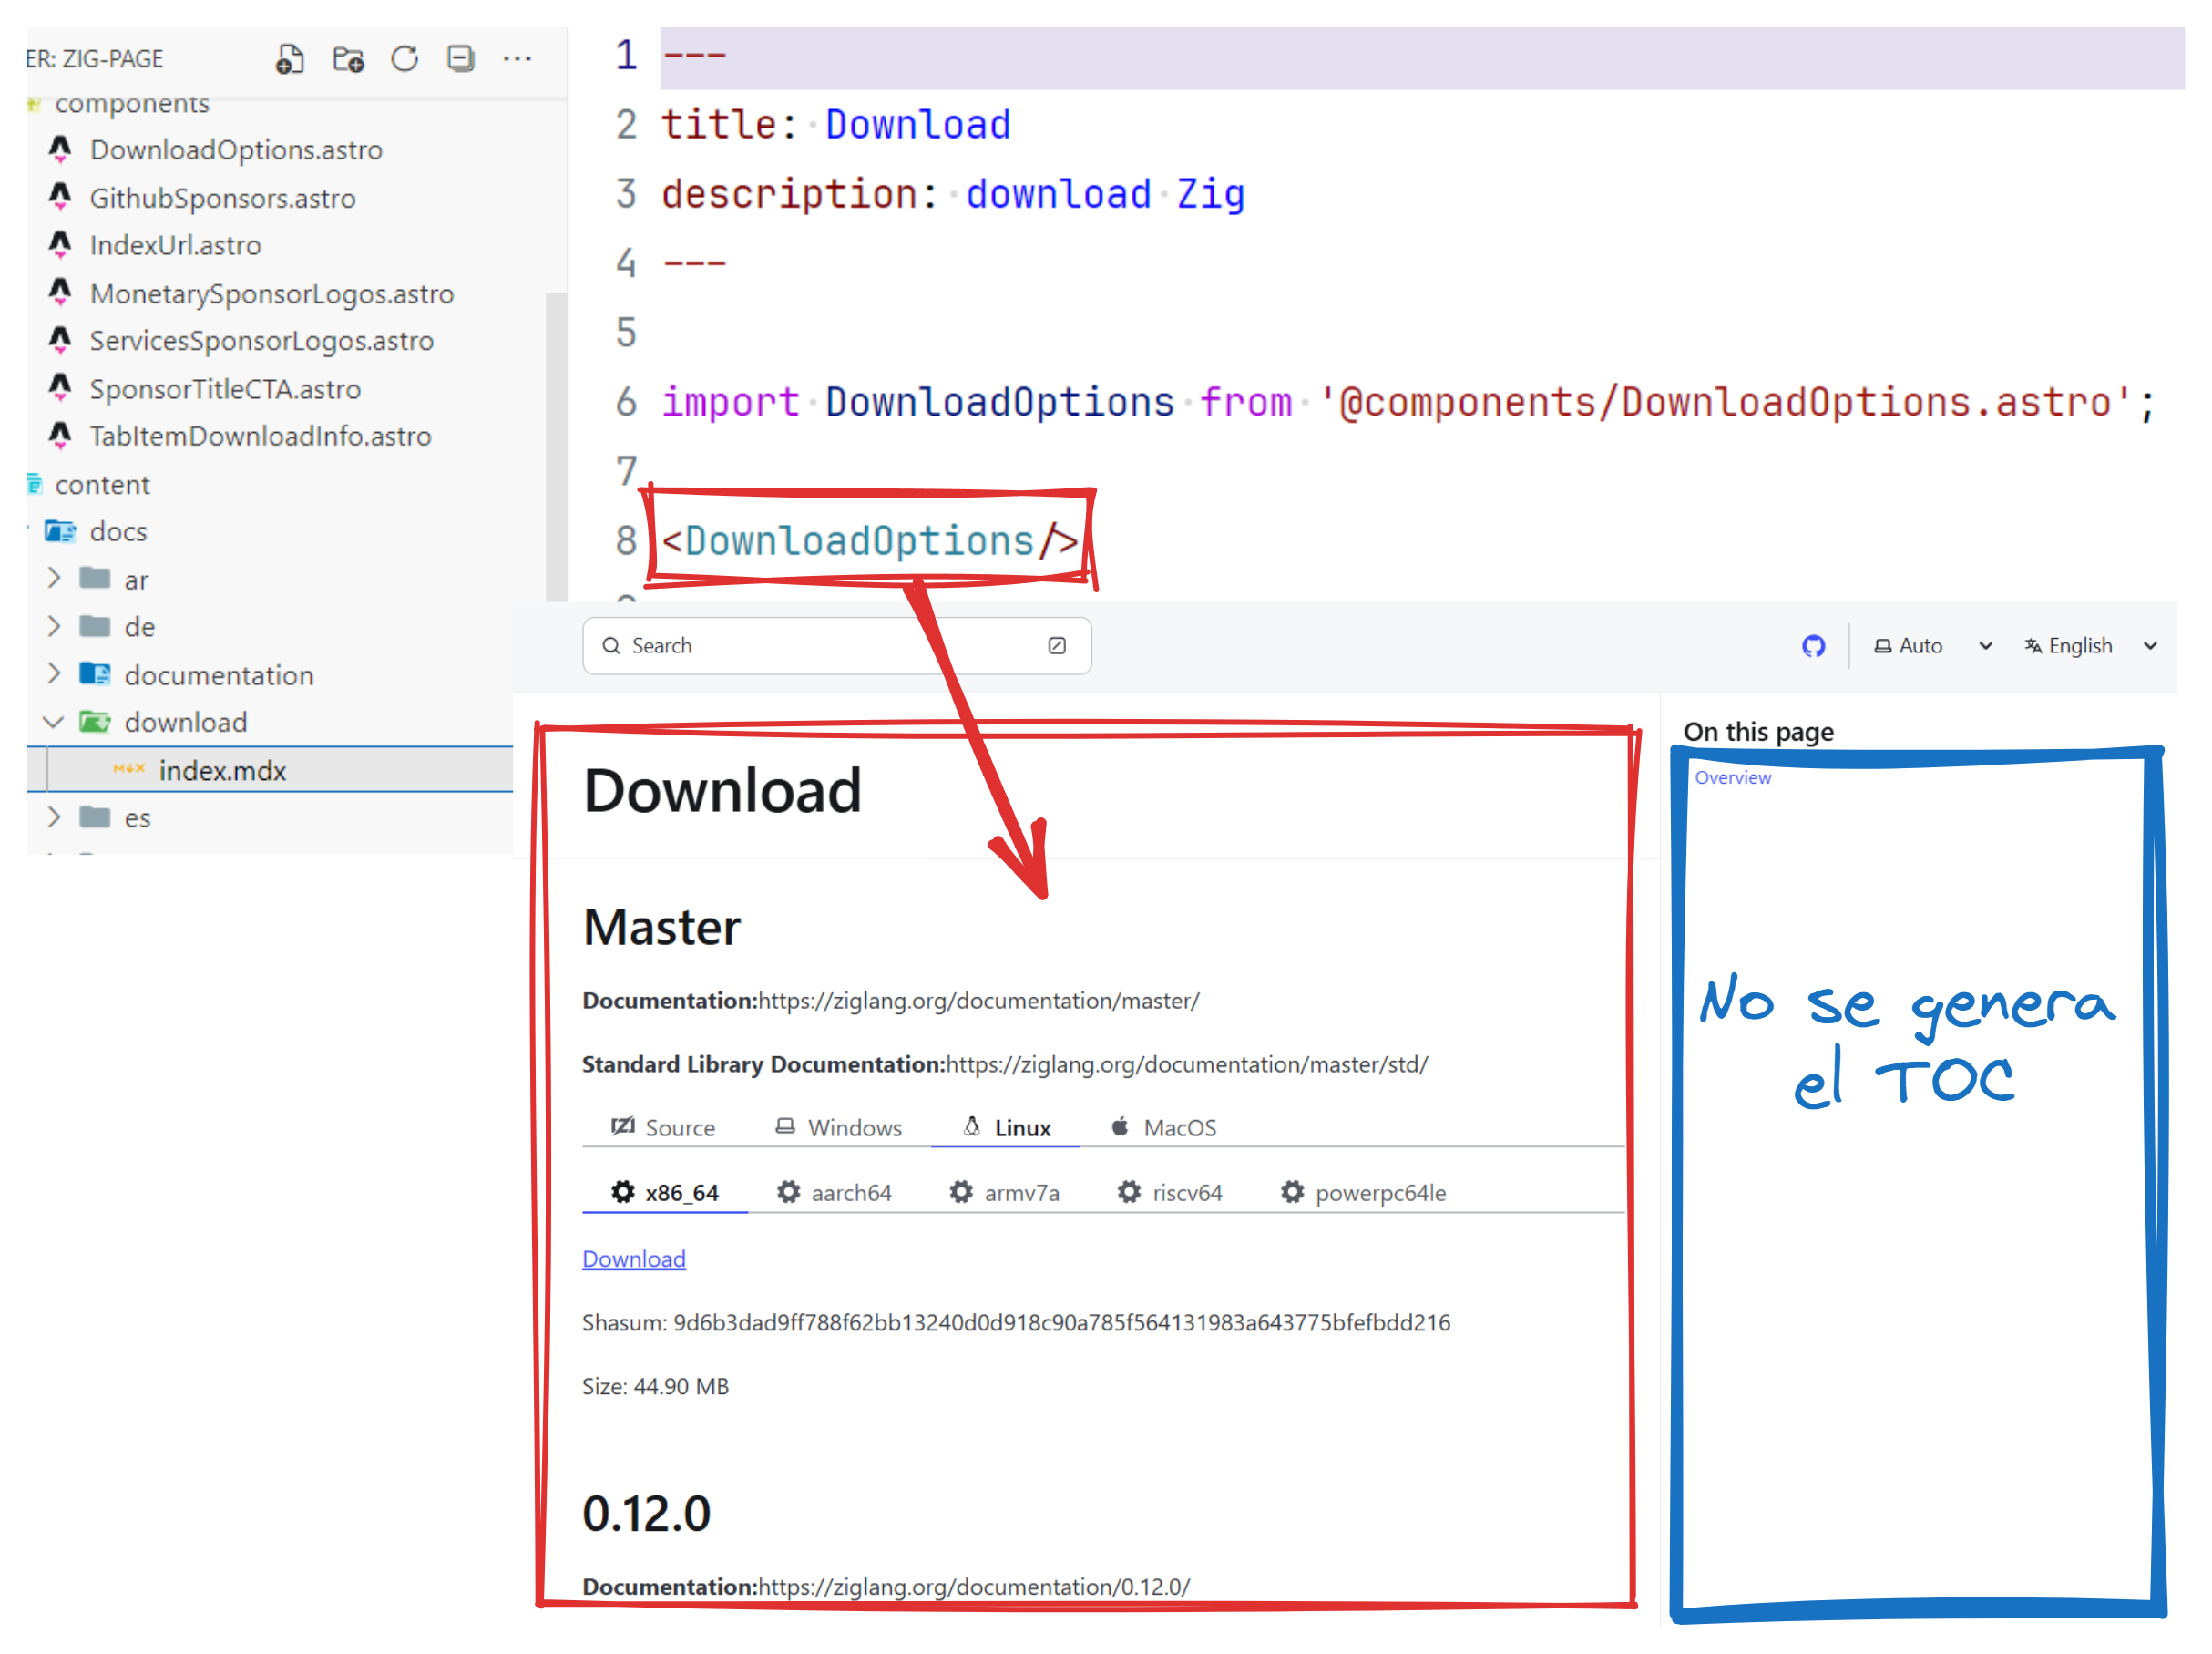Click the laptop icon beside Auto
This screenshot has height=1654, width=2212.
pos(1882,646)
